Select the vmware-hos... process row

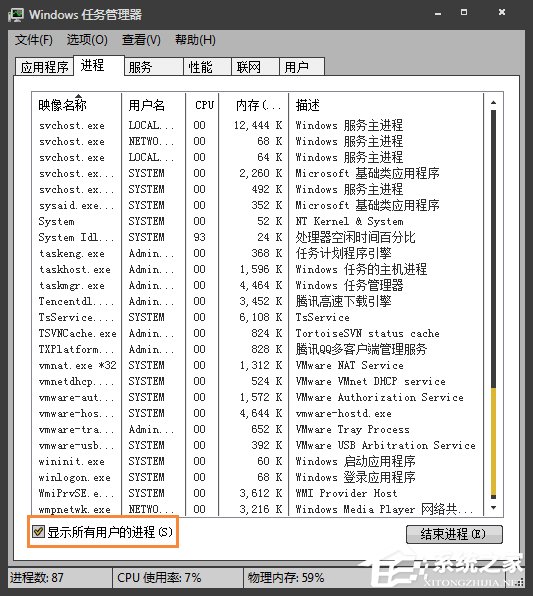click(x=257, y=413)
